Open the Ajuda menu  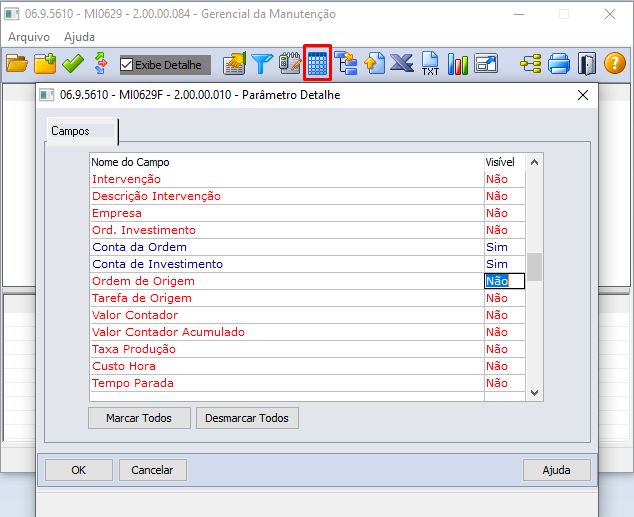click(x=79, y=37)
